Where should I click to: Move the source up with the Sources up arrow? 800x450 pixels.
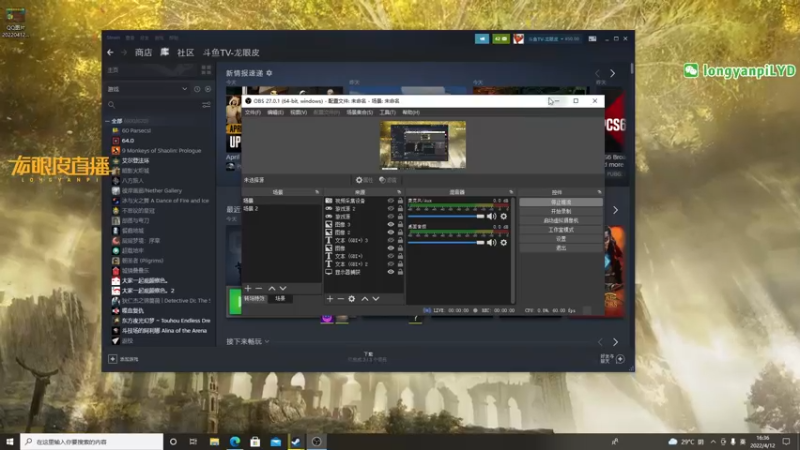coord(365,298)
